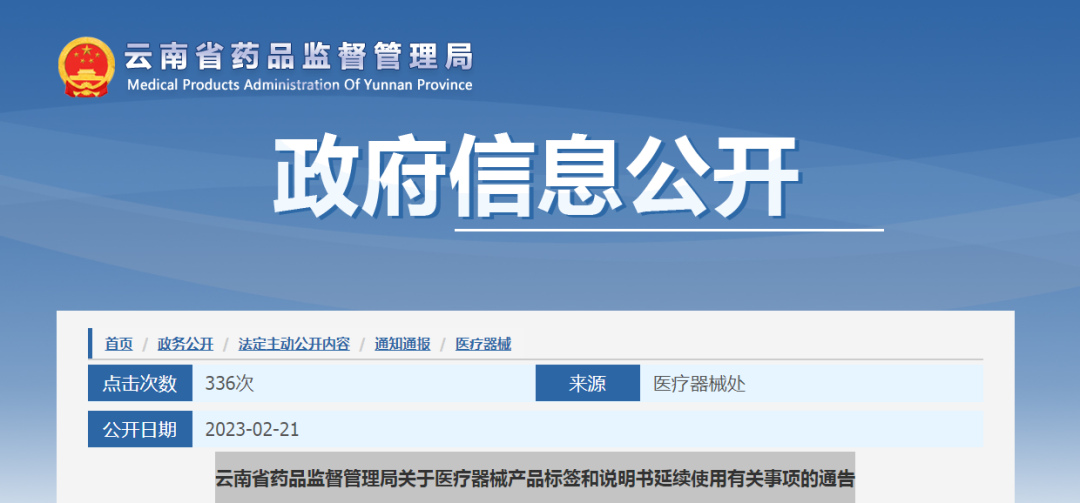Click the article title about 标签和说明书延续使用
1080x503 pixels.
coord(535,478)
